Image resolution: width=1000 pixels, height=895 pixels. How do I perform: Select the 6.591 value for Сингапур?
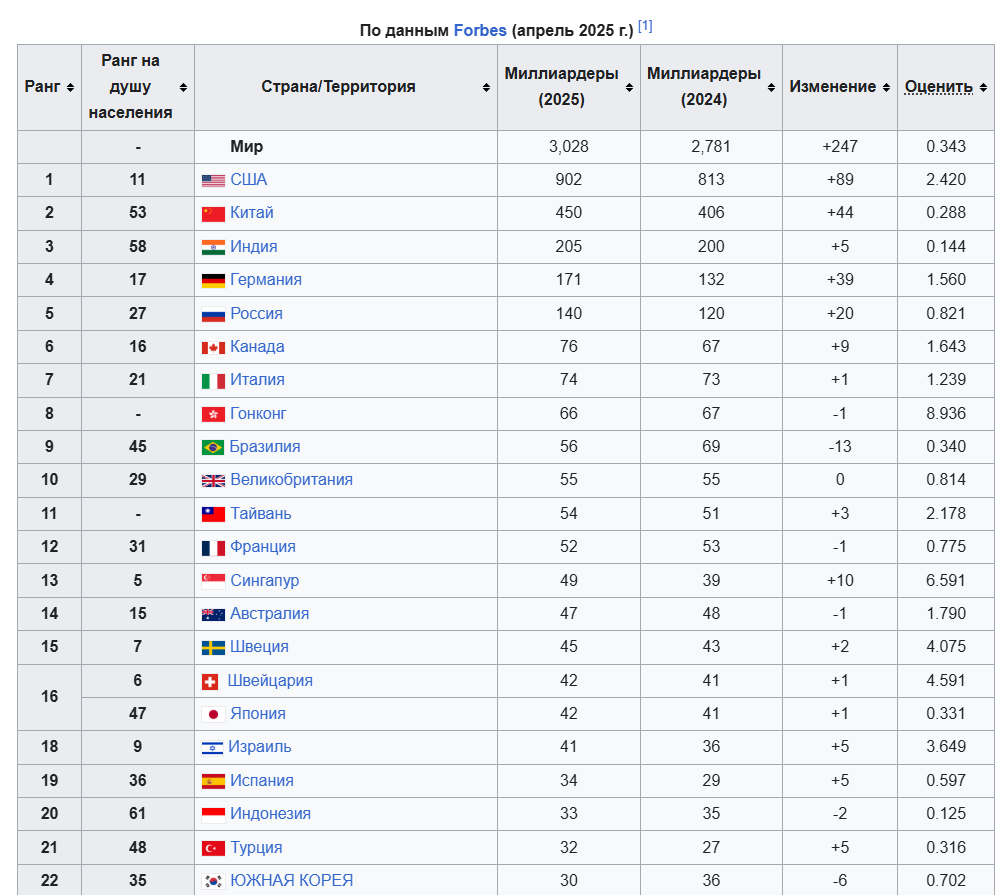click(946, 581)
